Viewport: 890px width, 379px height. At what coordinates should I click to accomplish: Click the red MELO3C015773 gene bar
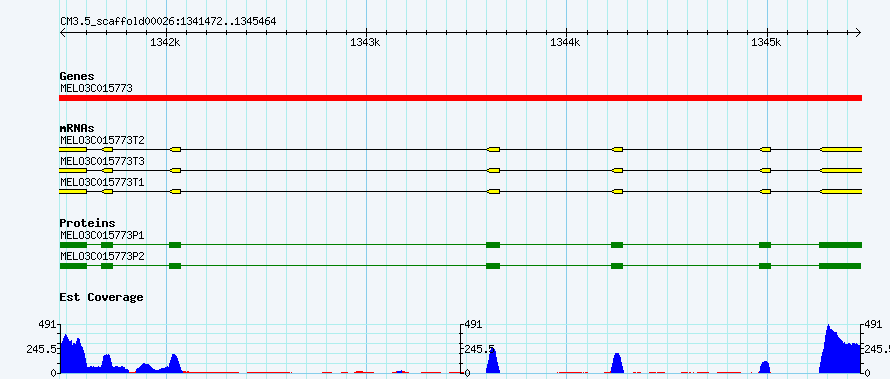click(460, 98)
